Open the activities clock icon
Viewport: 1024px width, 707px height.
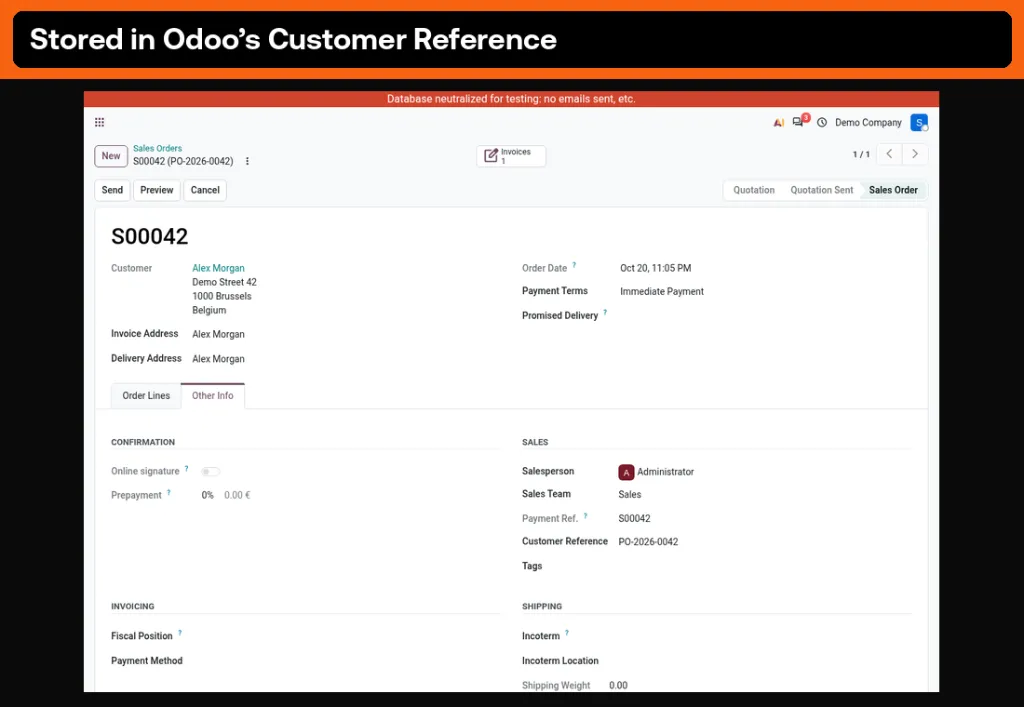click(822, 122)
